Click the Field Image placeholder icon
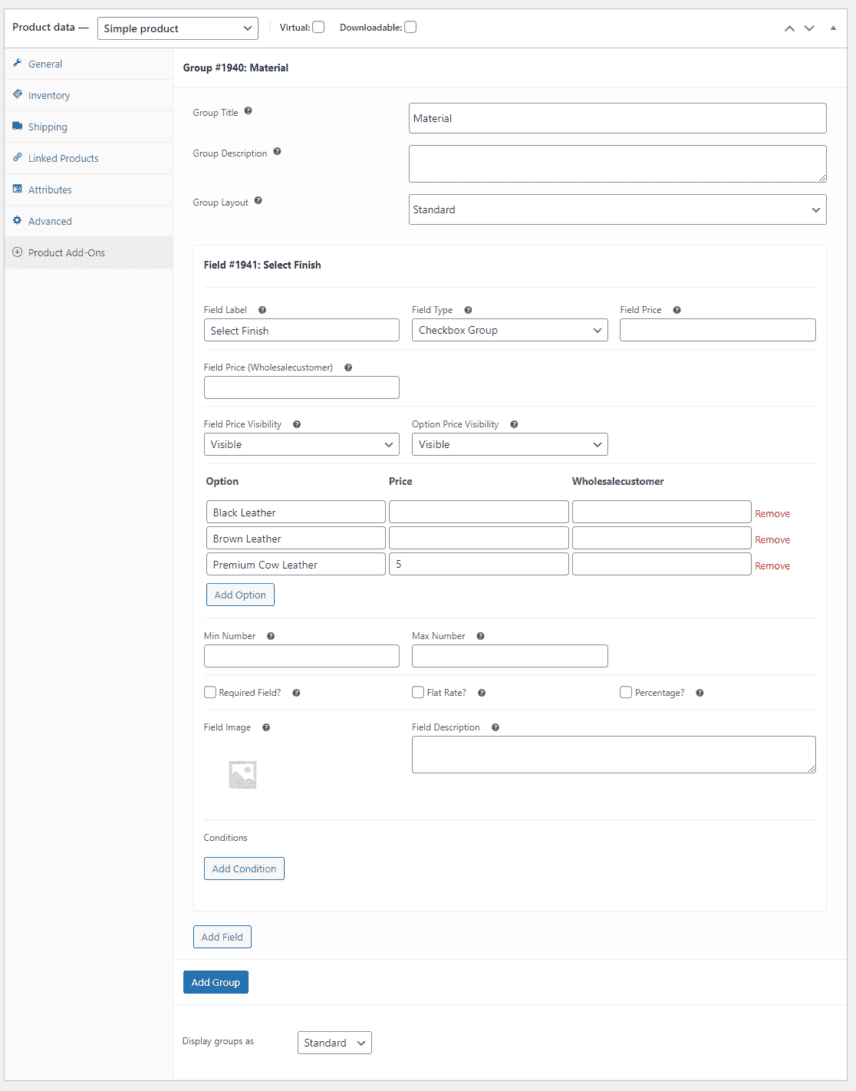Screen dimensions: 856x1091 click(242, 773)
